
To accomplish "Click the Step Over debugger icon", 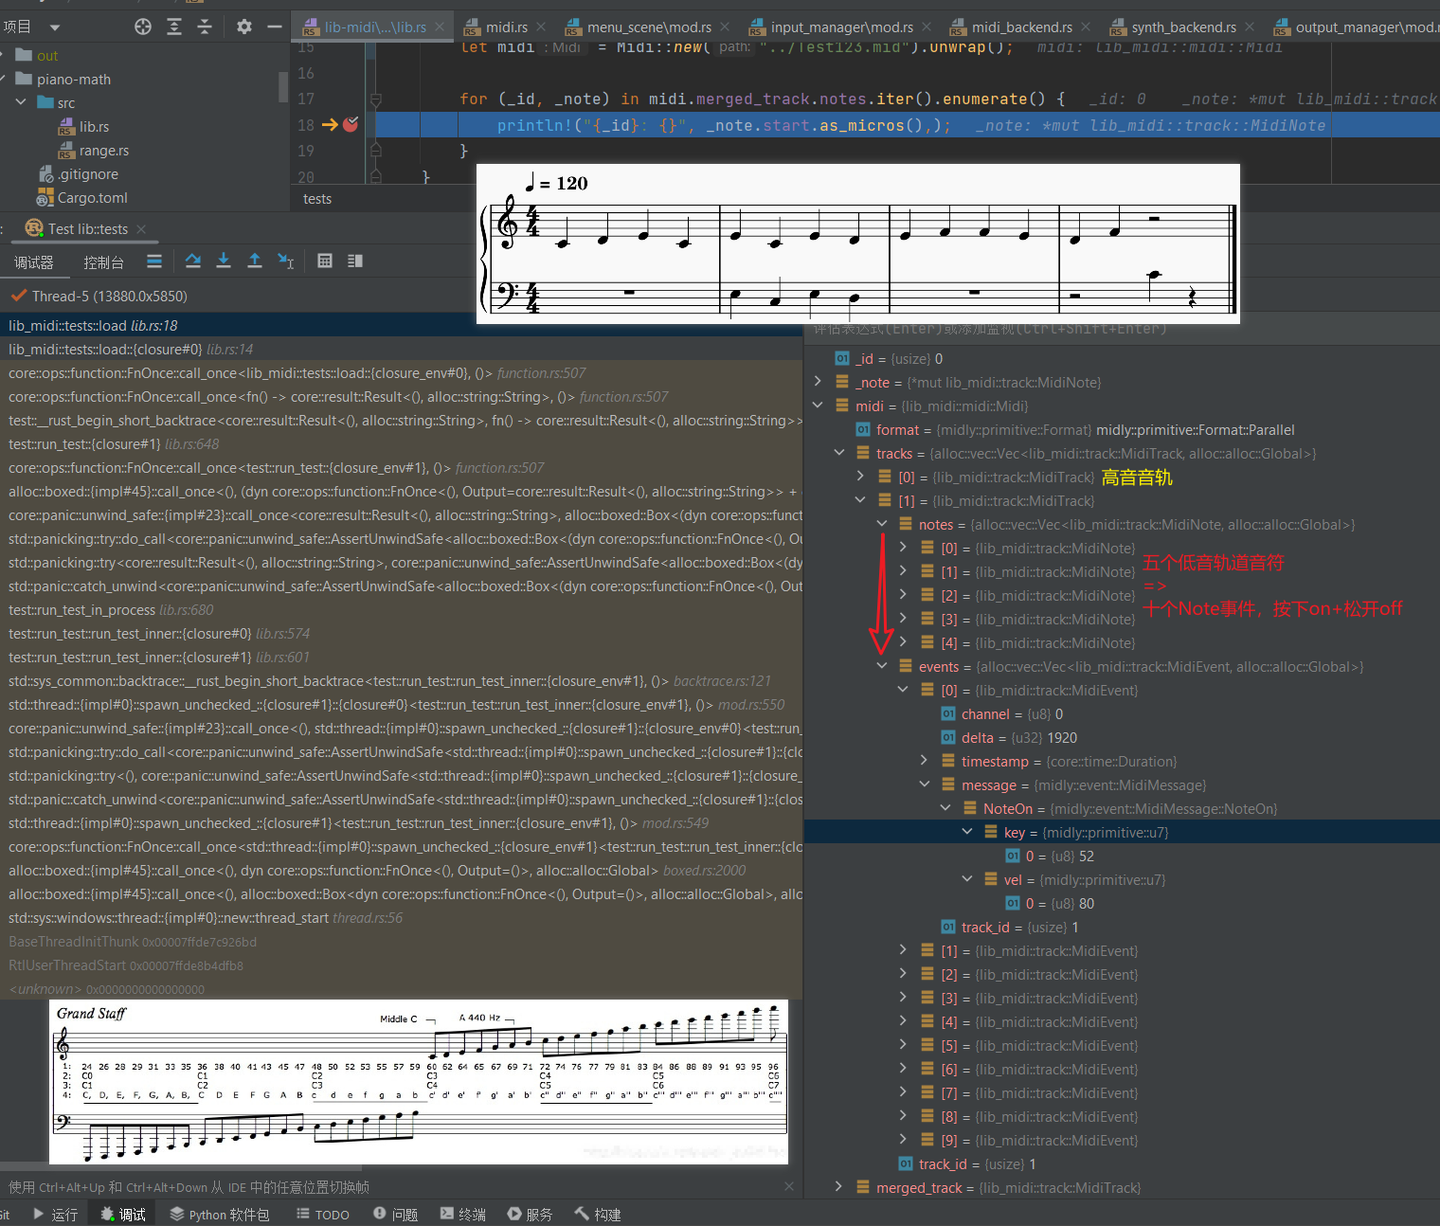I will pyautogui.click(x=193, y=261).
